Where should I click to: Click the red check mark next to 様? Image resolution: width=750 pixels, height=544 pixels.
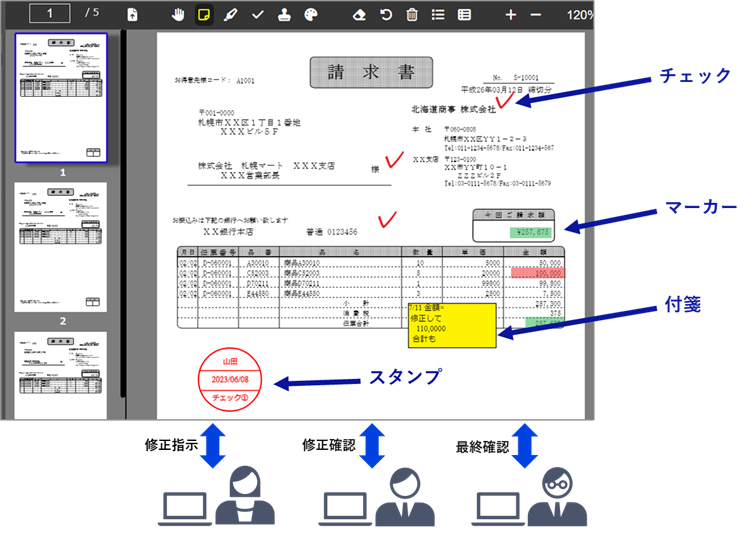[x=395, y=160]
